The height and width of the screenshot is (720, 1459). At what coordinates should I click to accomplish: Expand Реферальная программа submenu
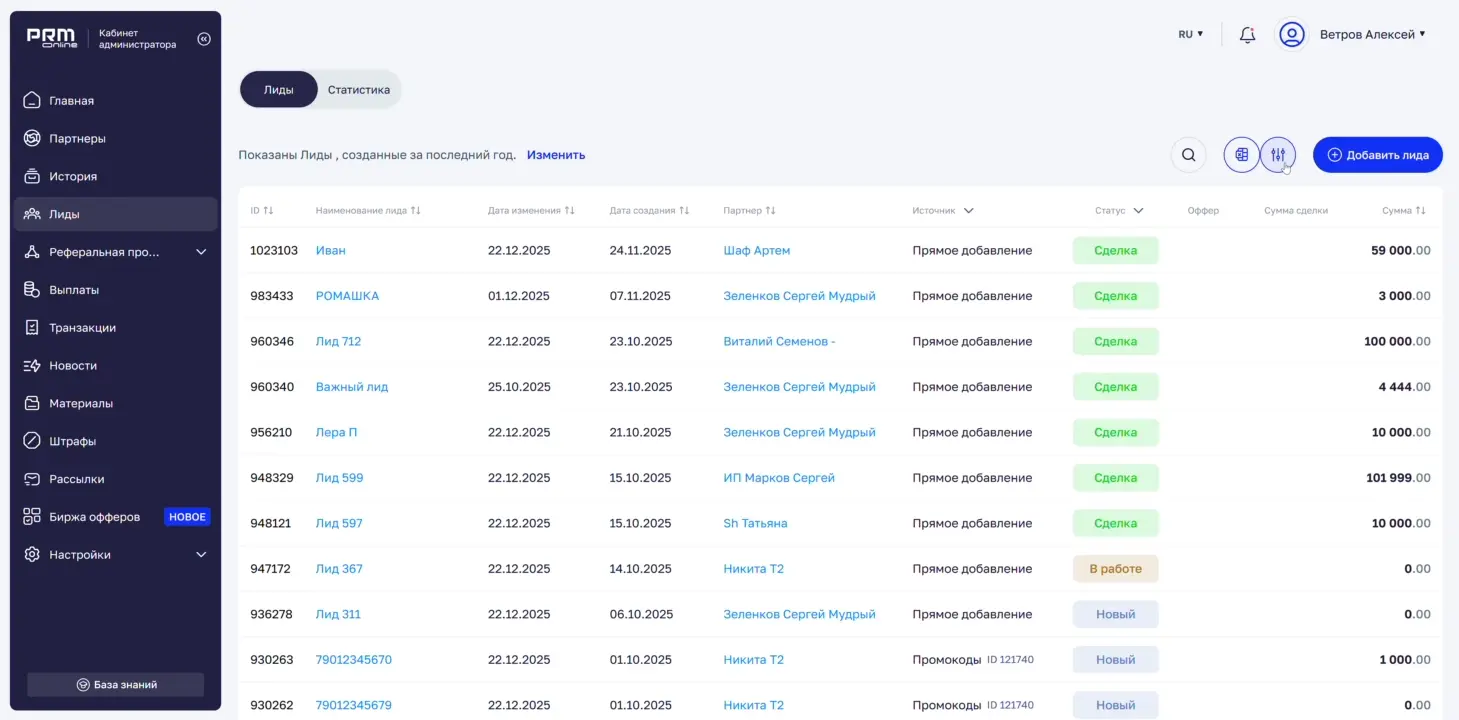(x=200, y=252)
